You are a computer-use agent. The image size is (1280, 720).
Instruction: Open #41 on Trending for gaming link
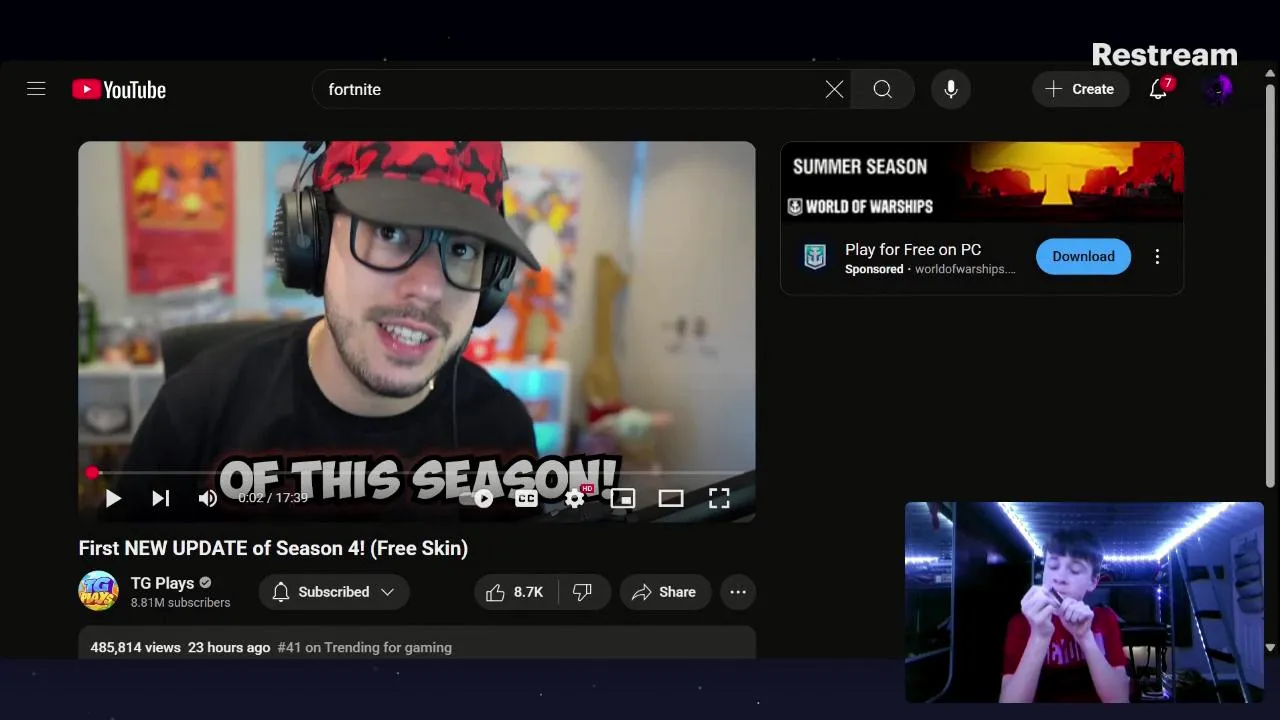[364, 647]
